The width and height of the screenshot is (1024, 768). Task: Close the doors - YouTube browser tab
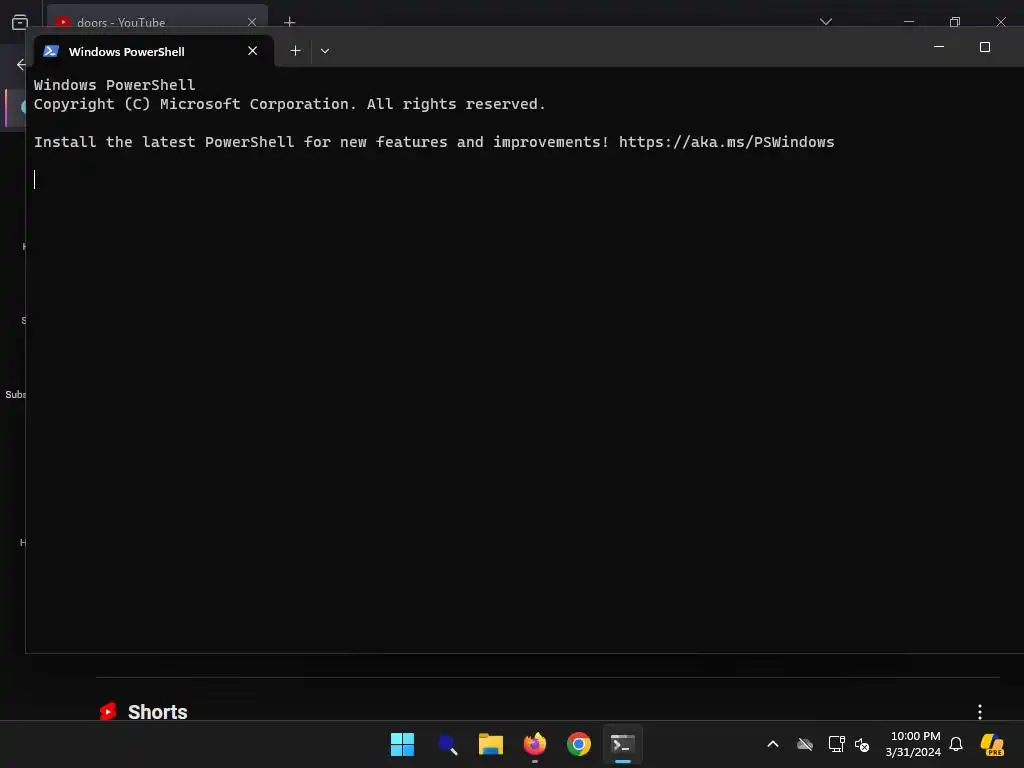pos(252,22)
